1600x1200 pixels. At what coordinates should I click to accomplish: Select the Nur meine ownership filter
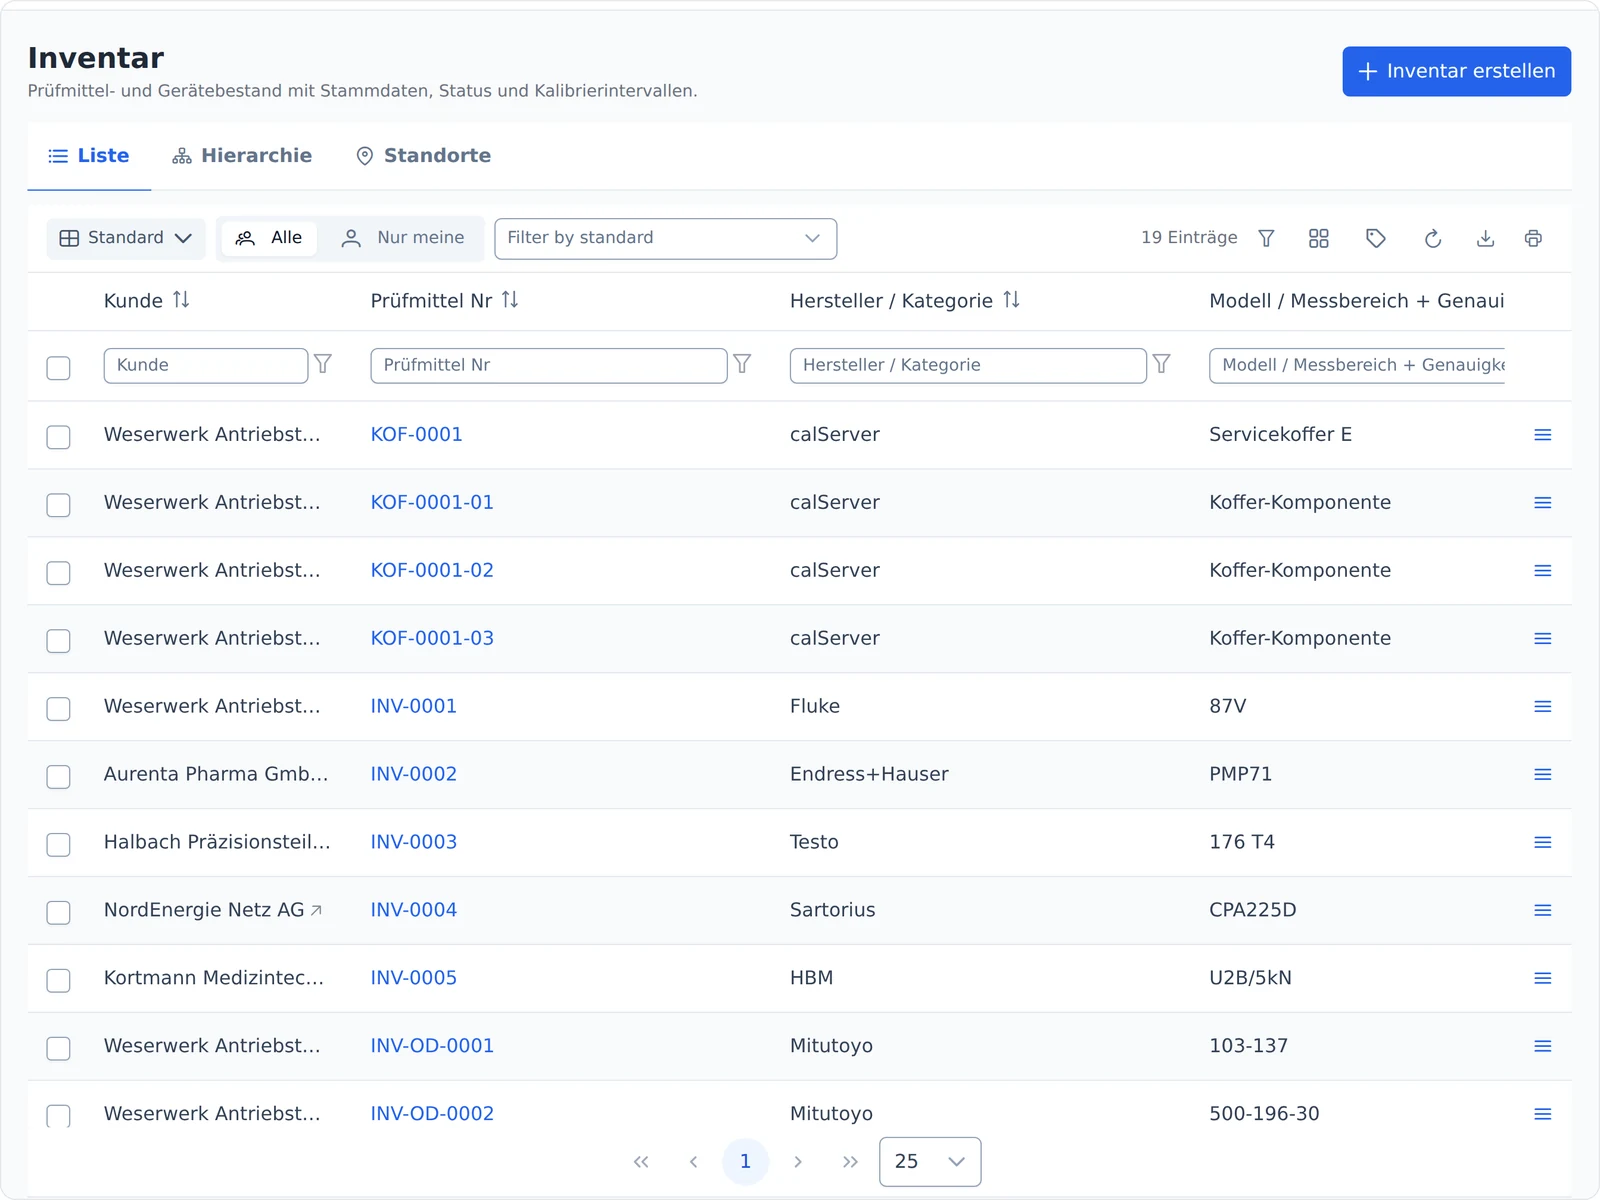(403, 238)
